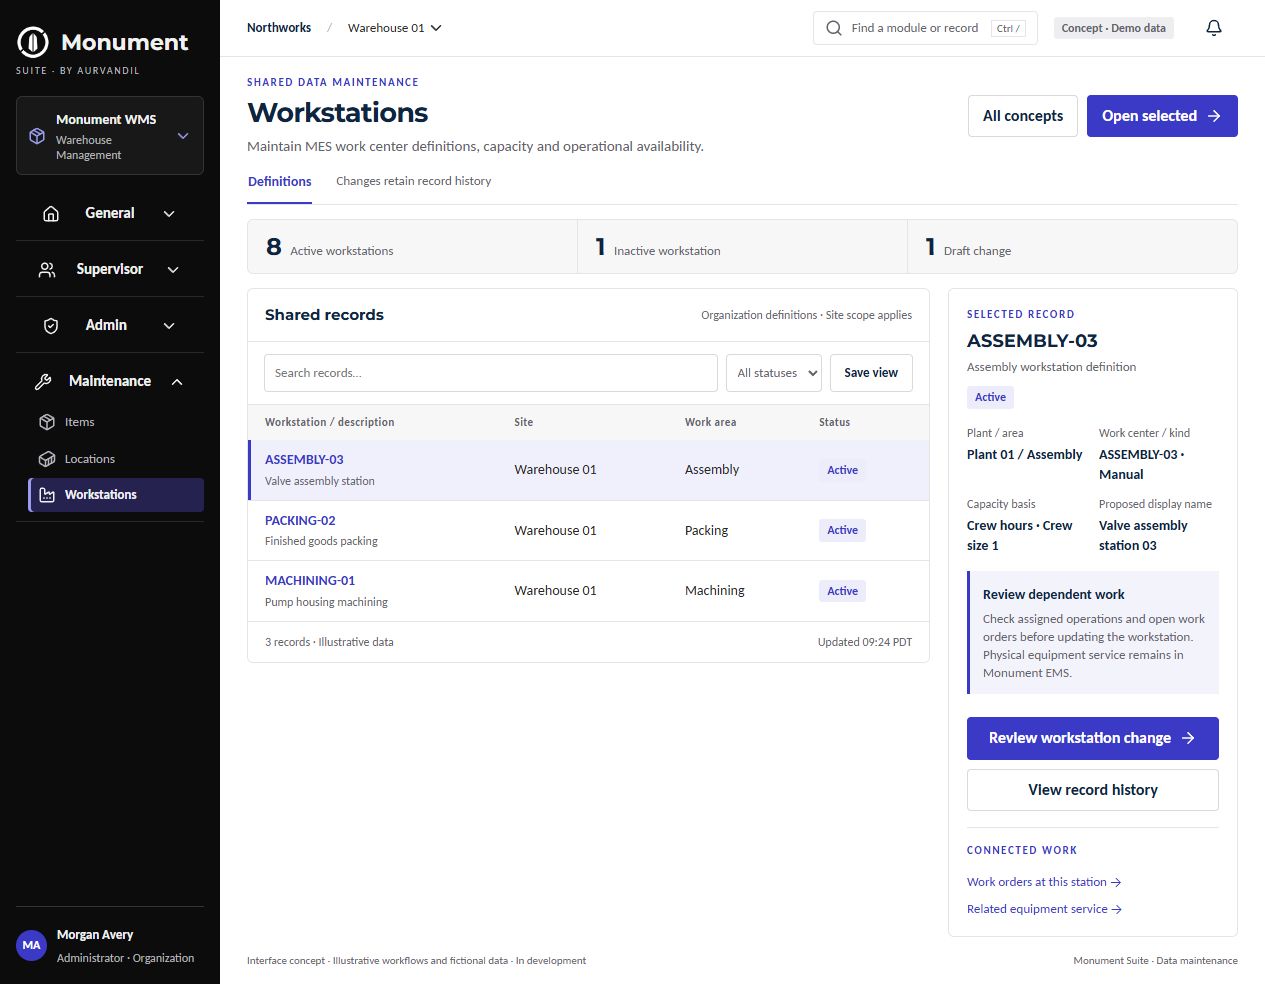Click arrow beside Related equipment service
This screenshot has width=1265, height=984.
click(1117, 909)
